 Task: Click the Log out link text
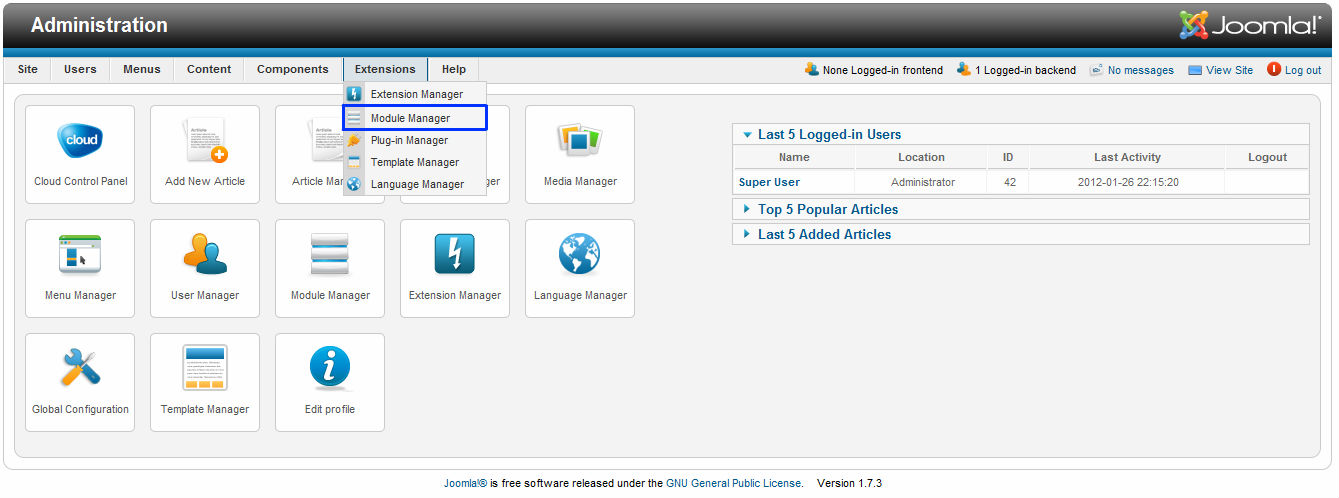pos(1303,70)
